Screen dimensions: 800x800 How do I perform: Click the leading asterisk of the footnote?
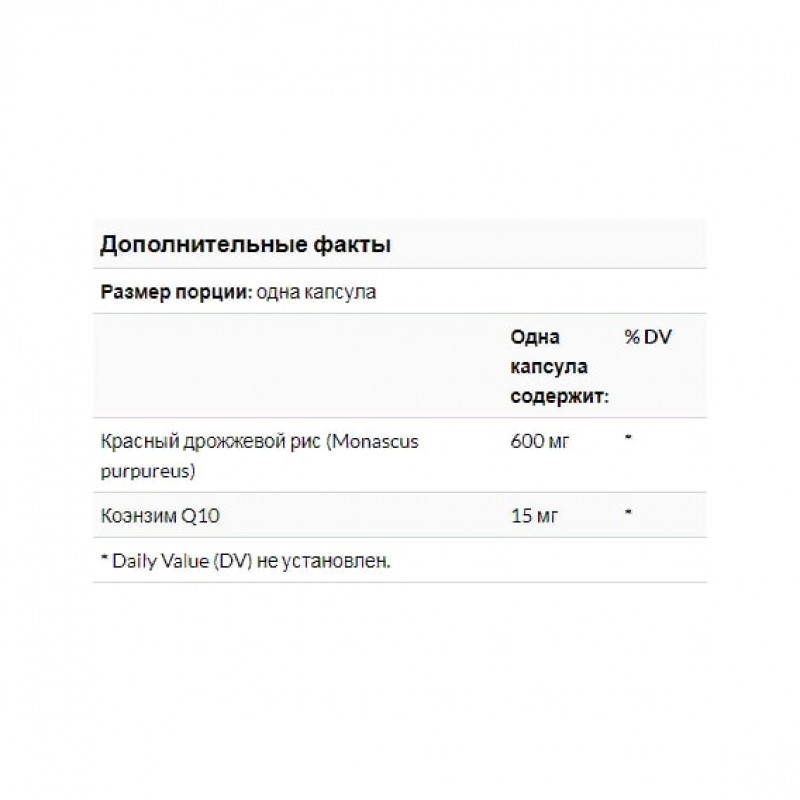coord(104,560)
